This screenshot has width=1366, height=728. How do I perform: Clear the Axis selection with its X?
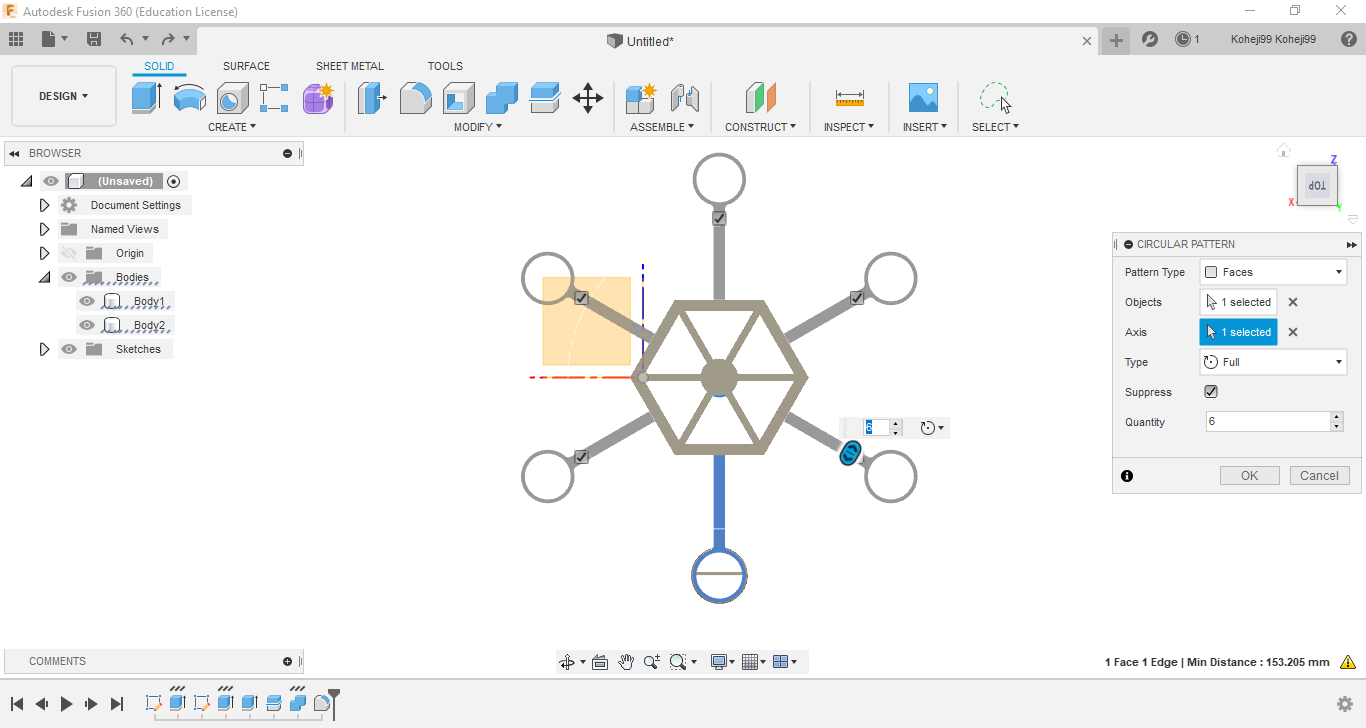(1293, 332)
